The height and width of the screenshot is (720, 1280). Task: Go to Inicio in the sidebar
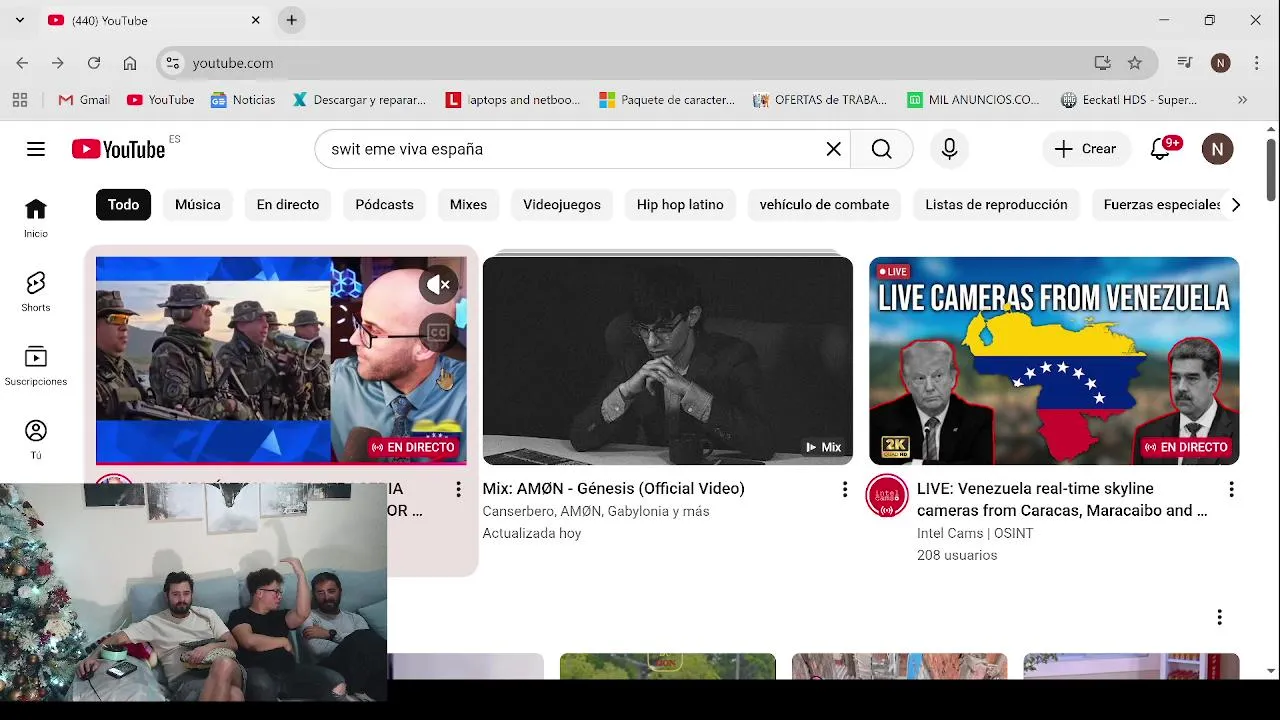point(36,218)
